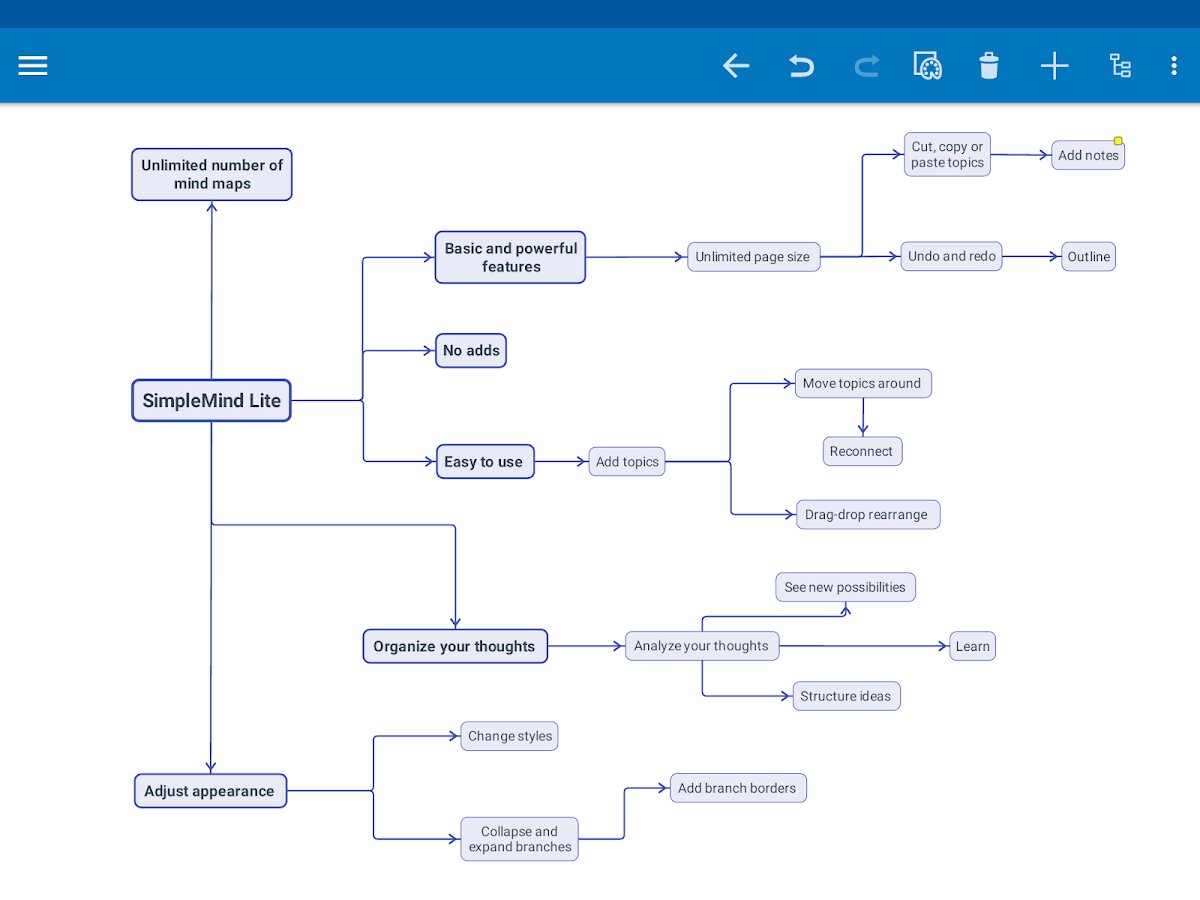Undo the last action
Image resolution: width=1200 pixels, height=900 pixels.
coord(801,66)
